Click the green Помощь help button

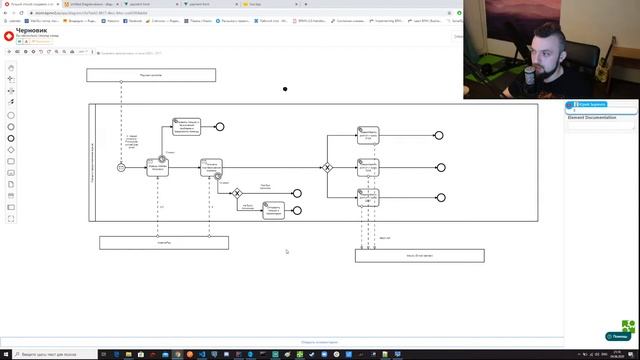(618, 336)
